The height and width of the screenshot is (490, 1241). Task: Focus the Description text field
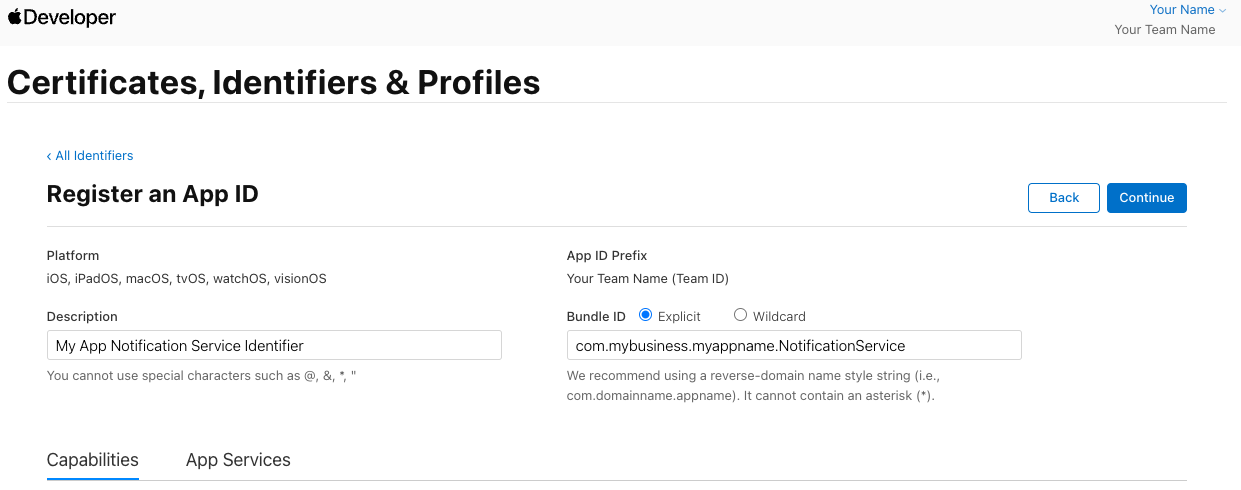pyautogui.click(x=274, y=346)
